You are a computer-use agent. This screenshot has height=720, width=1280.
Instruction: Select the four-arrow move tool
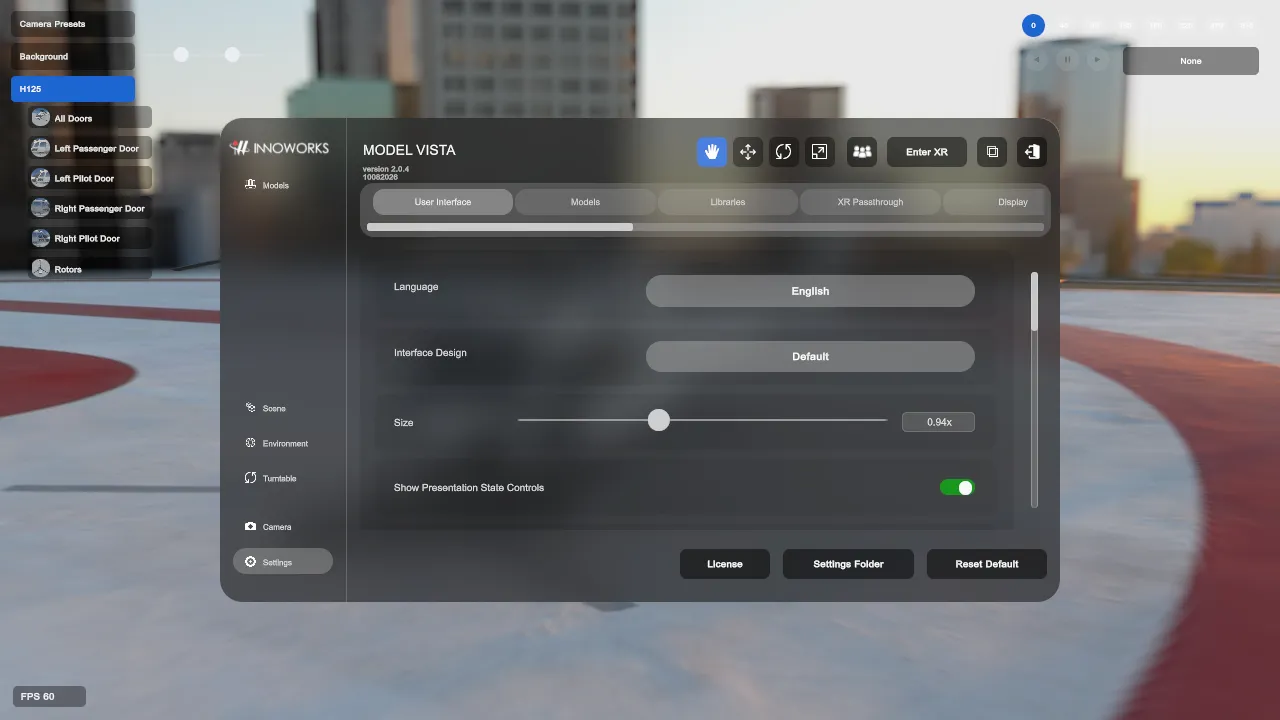[748, 152]
